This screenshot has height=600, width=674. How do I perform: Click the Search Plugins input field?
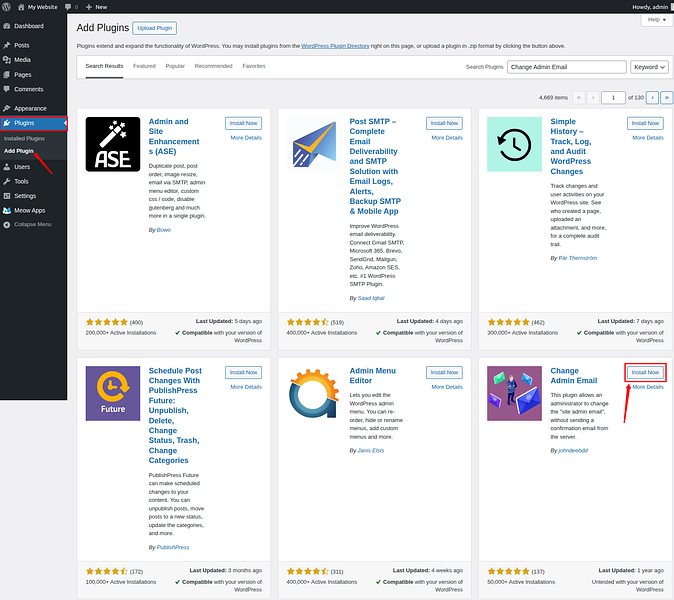(x=566, y=67)
